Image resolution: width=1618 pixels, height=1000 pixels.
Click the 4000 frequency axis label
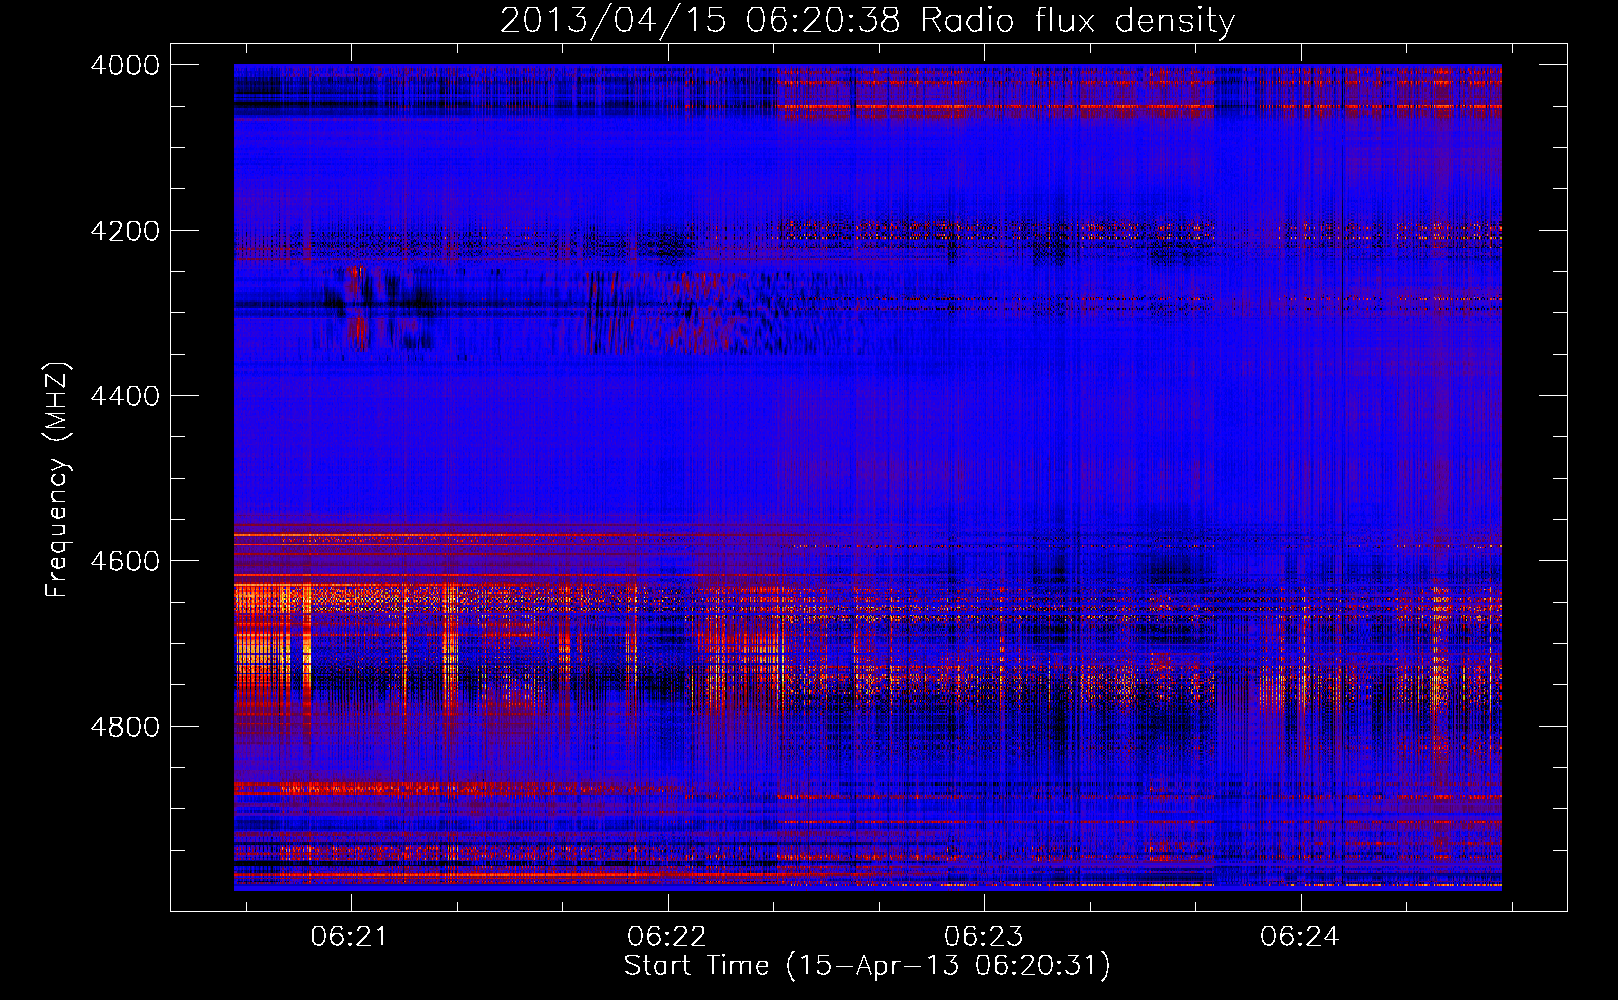tap(125, 65)
